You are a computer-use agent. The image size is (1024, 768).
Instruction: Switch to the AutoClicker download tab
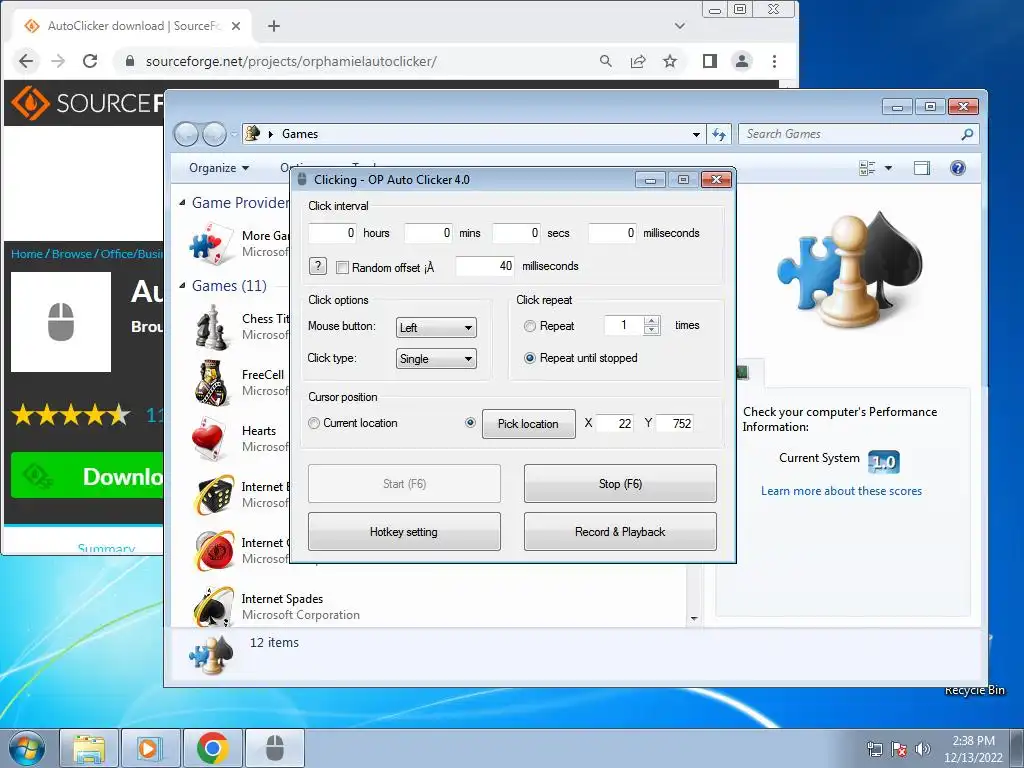131,26
